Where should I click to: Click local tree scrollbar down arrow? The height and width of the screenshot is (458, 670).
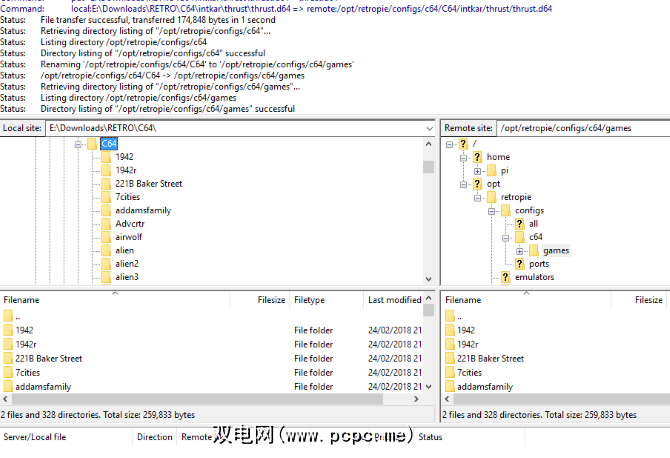point(429,279)
